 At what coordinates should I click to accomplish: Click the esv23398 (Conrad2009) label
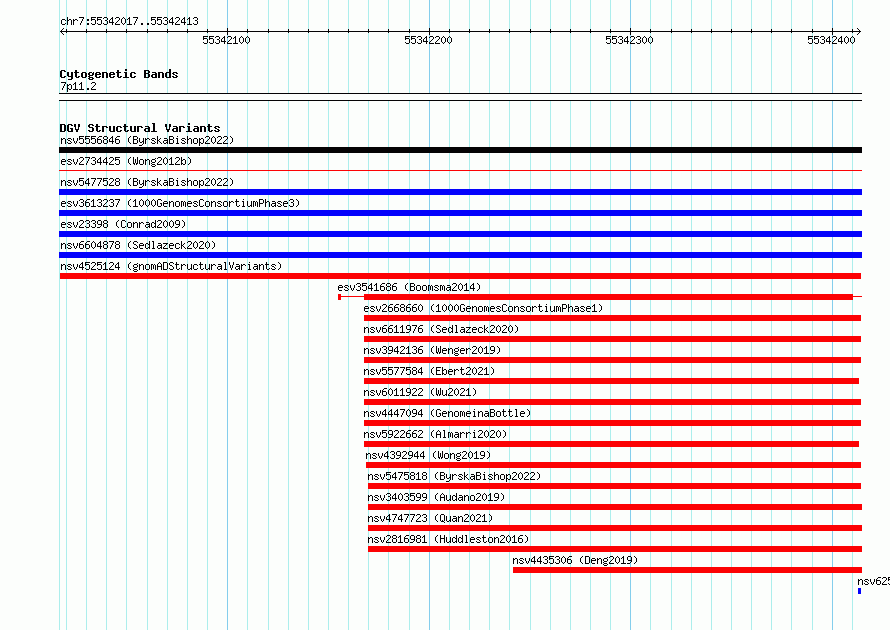123,224
